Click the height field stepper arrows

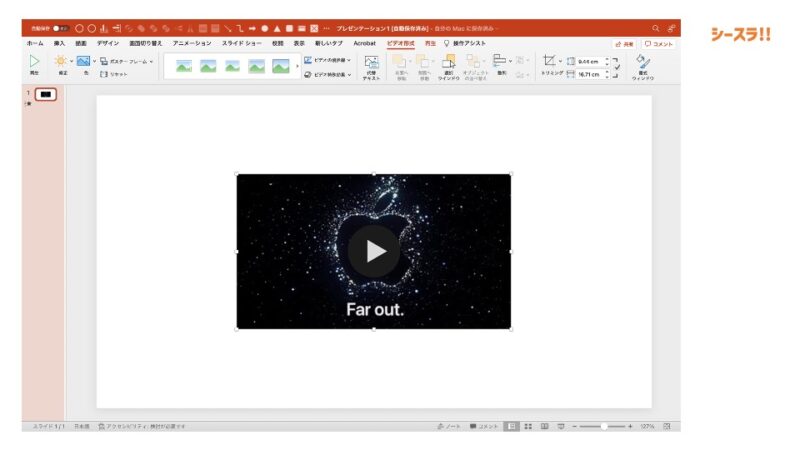(x=607, y=61)
